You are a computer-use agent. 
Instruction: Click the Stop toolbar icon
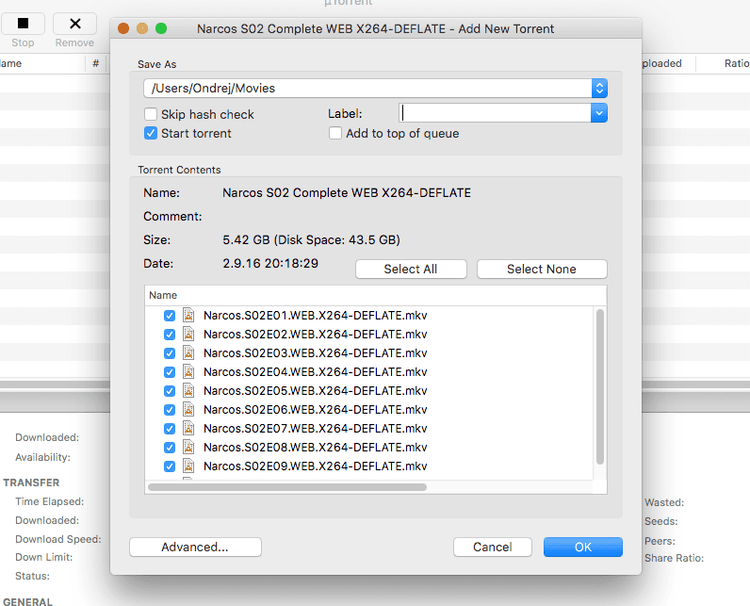(23, 23)
